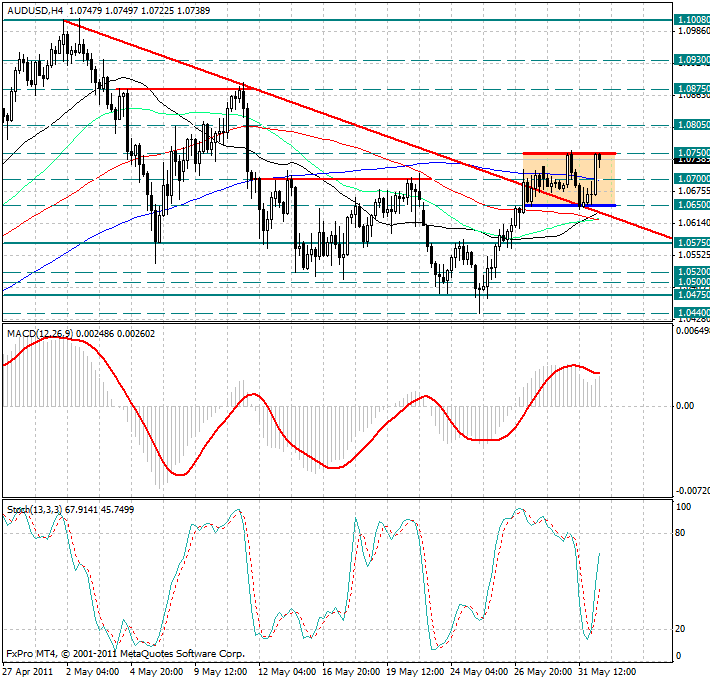The height and width of the screenshot is (679, 710).
Task: Click the 1.0575 price level label
Action: [x=692, y=243]
